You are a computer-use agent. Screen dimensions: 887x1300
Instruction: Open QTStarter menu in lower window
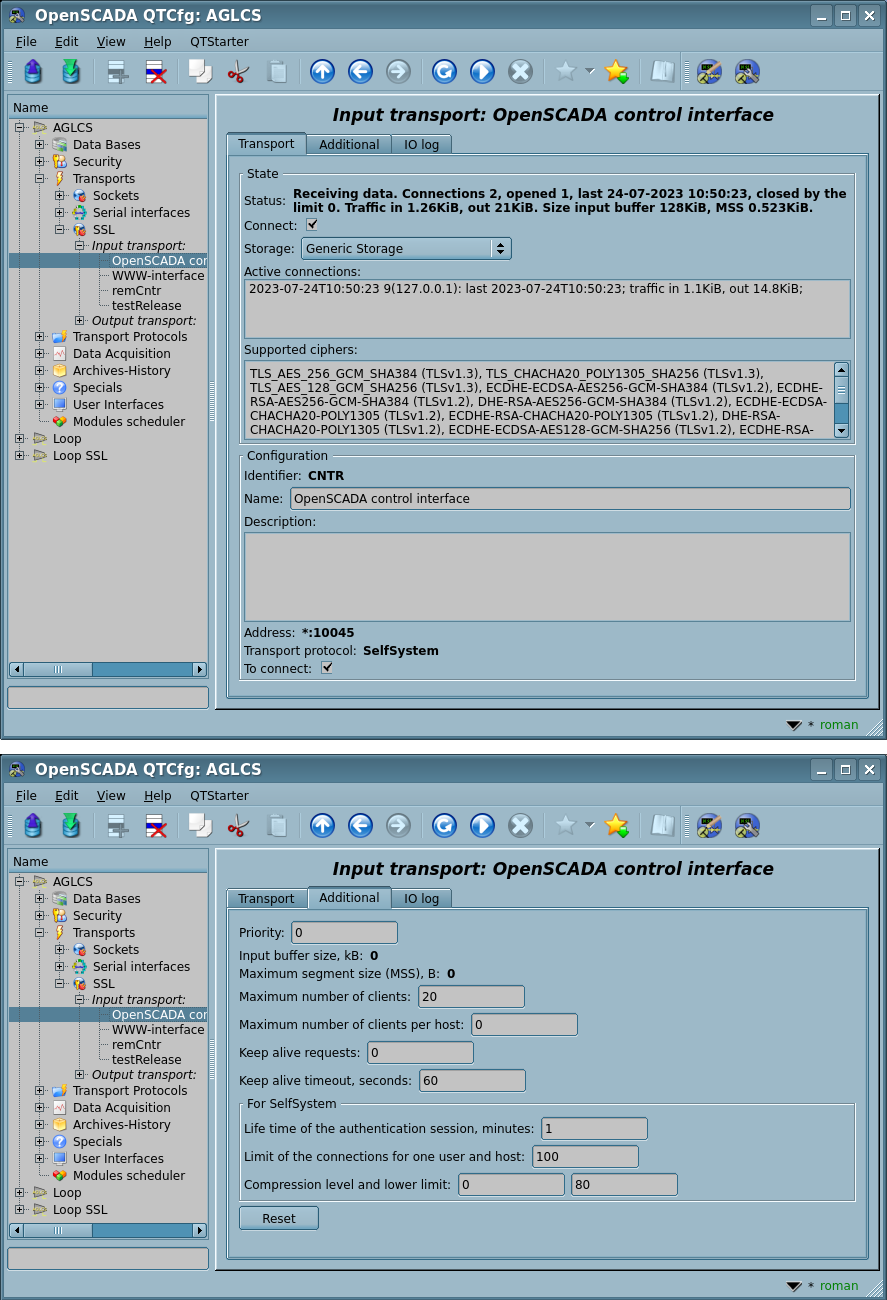pyautogui.click(x=219, y=796)
